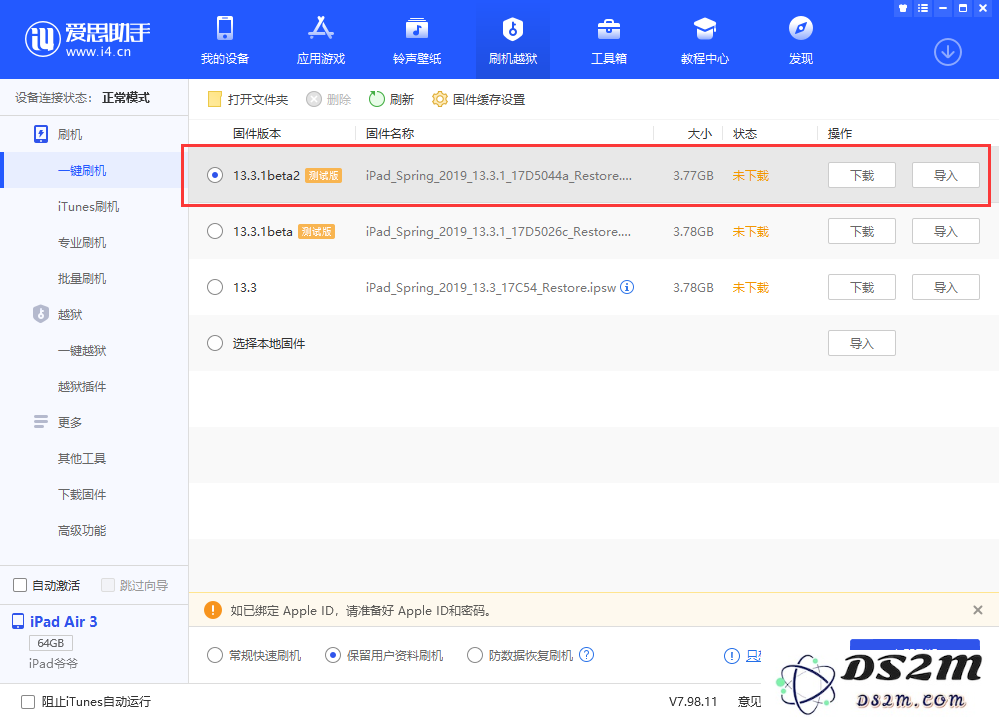Open the 铃声壁纸 ringtone wallpaper tab
999x718 pixels.
[x=417, y=39]
